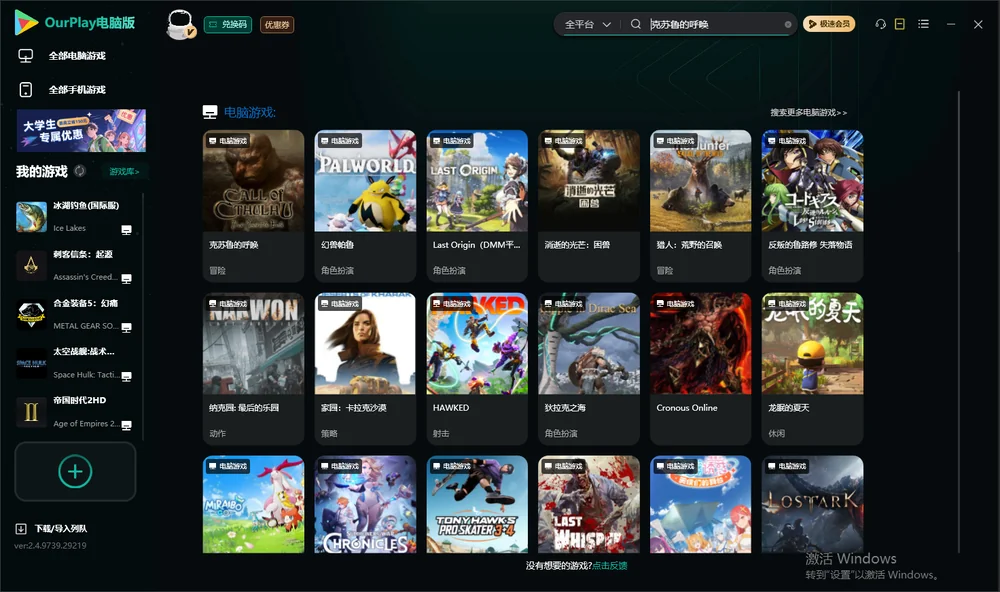This screenshot has width=1000, height=592.
Task: Open the 家园：卡拉克沙漠 game card
Action: 365,368
